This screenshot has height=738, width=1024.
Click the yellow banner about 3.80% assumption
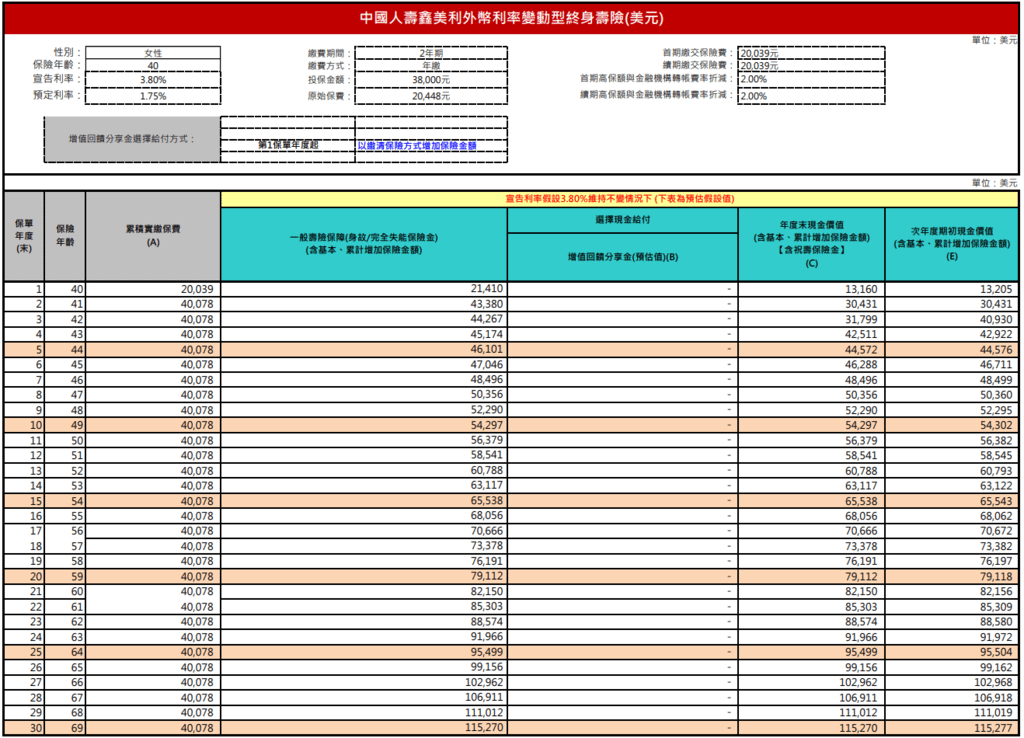[619, 199]
